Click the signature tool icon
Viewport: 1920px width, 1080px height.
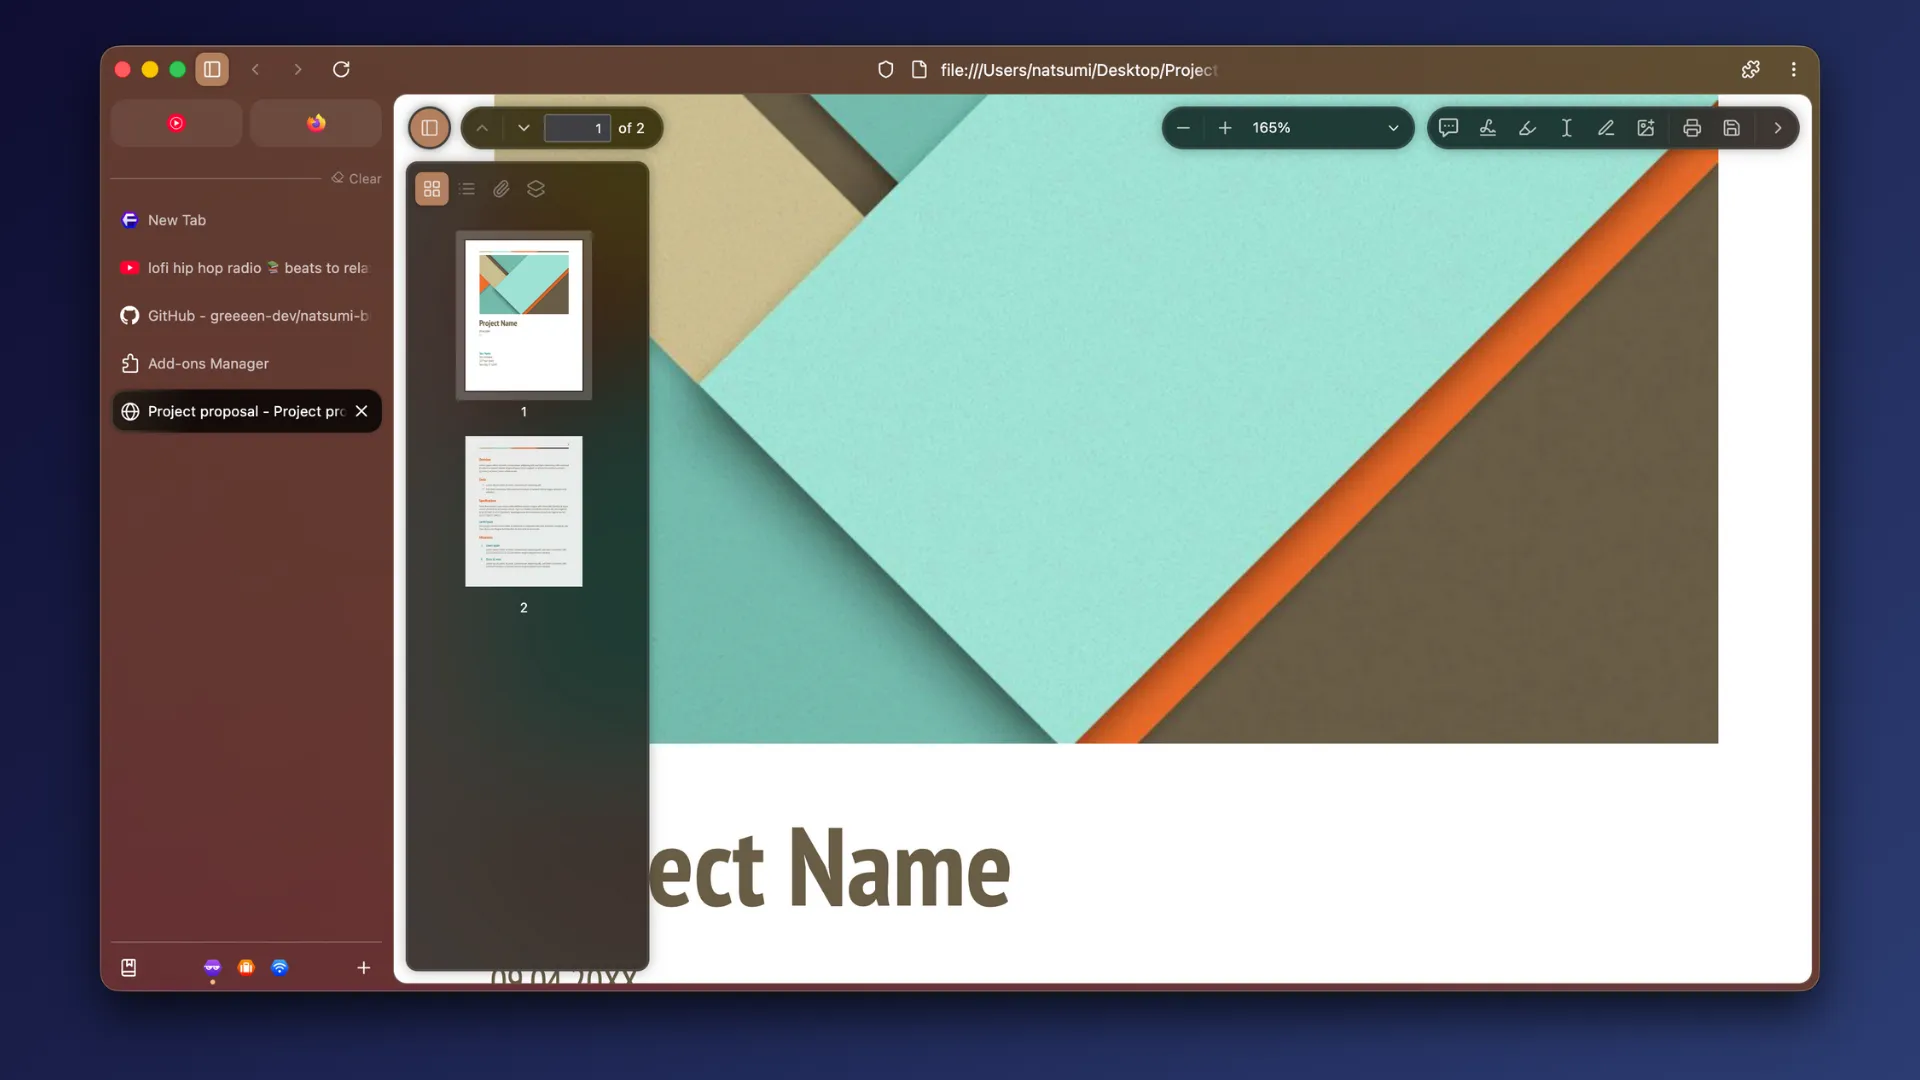tap(1488, 128)
